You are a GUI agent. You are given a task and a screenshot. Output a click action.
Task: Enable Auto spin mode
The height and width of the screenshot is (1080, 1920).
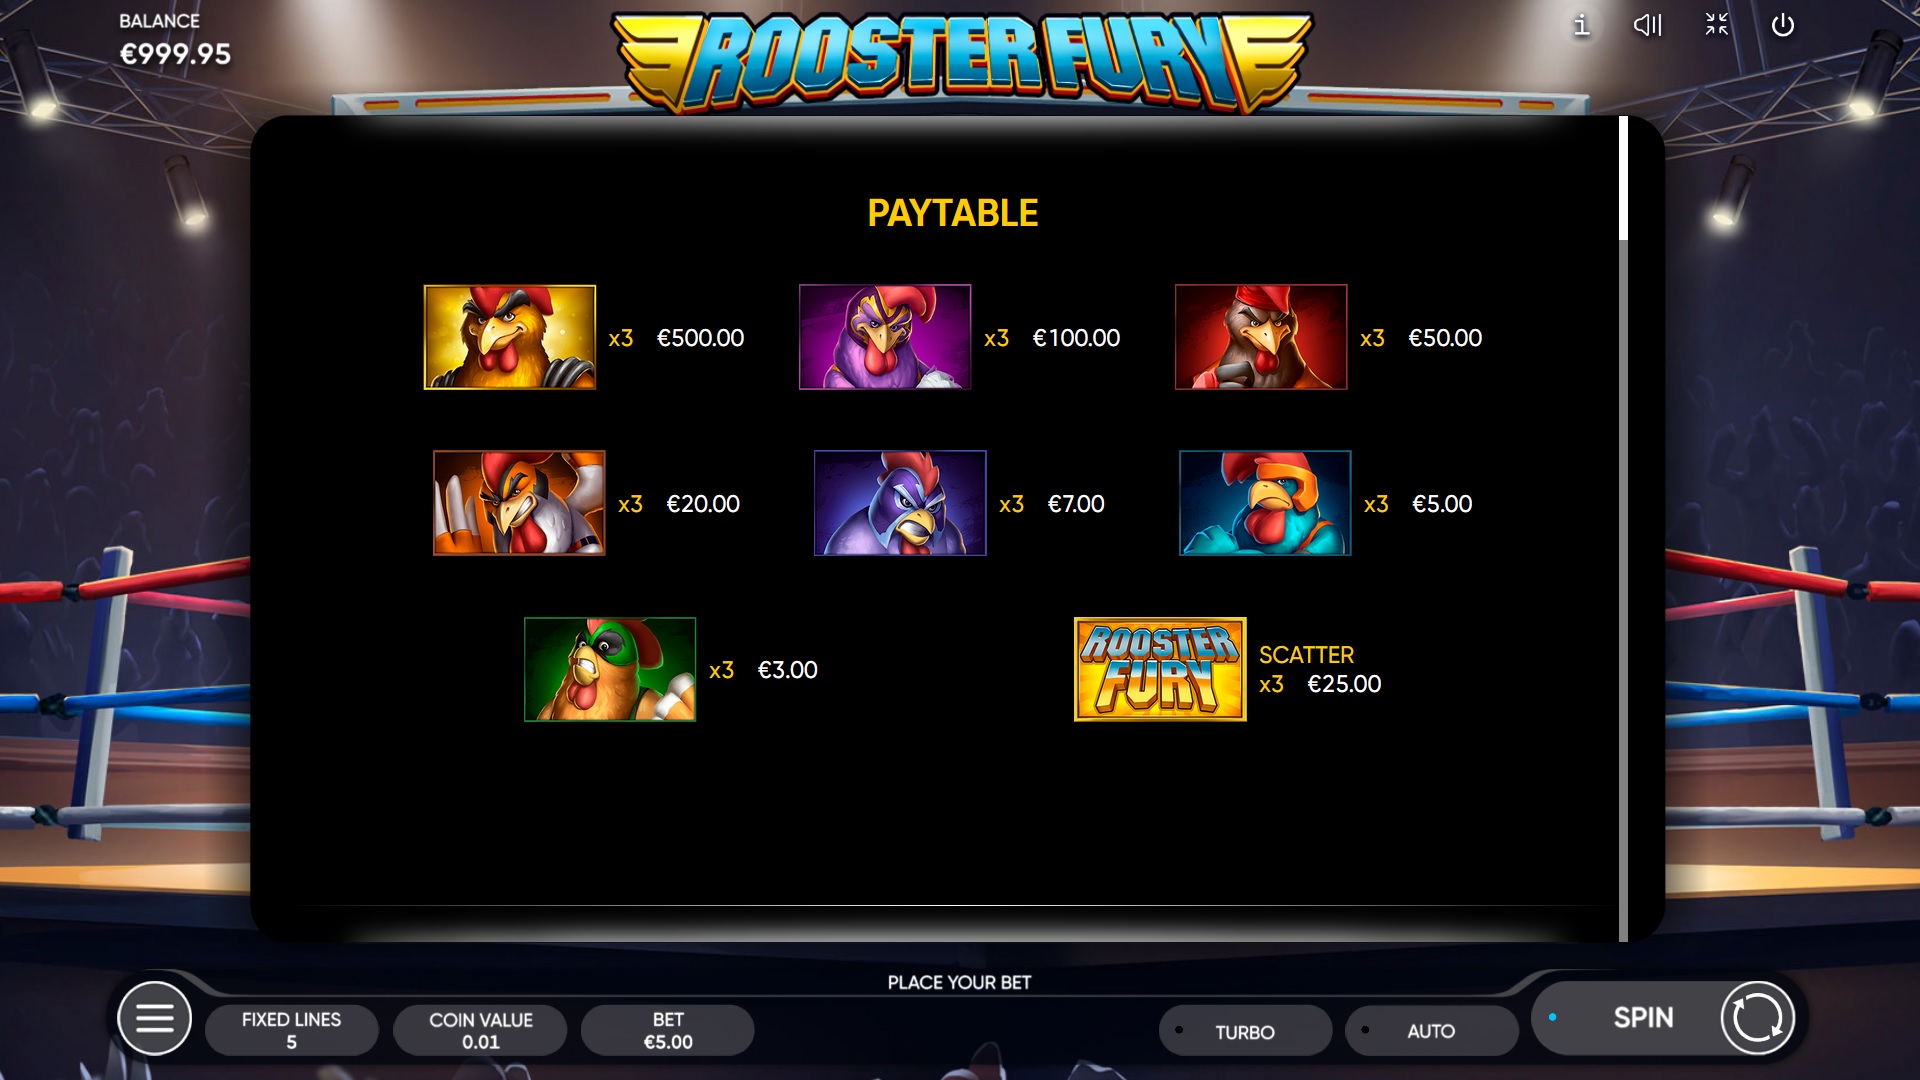pos(1431,1031)
